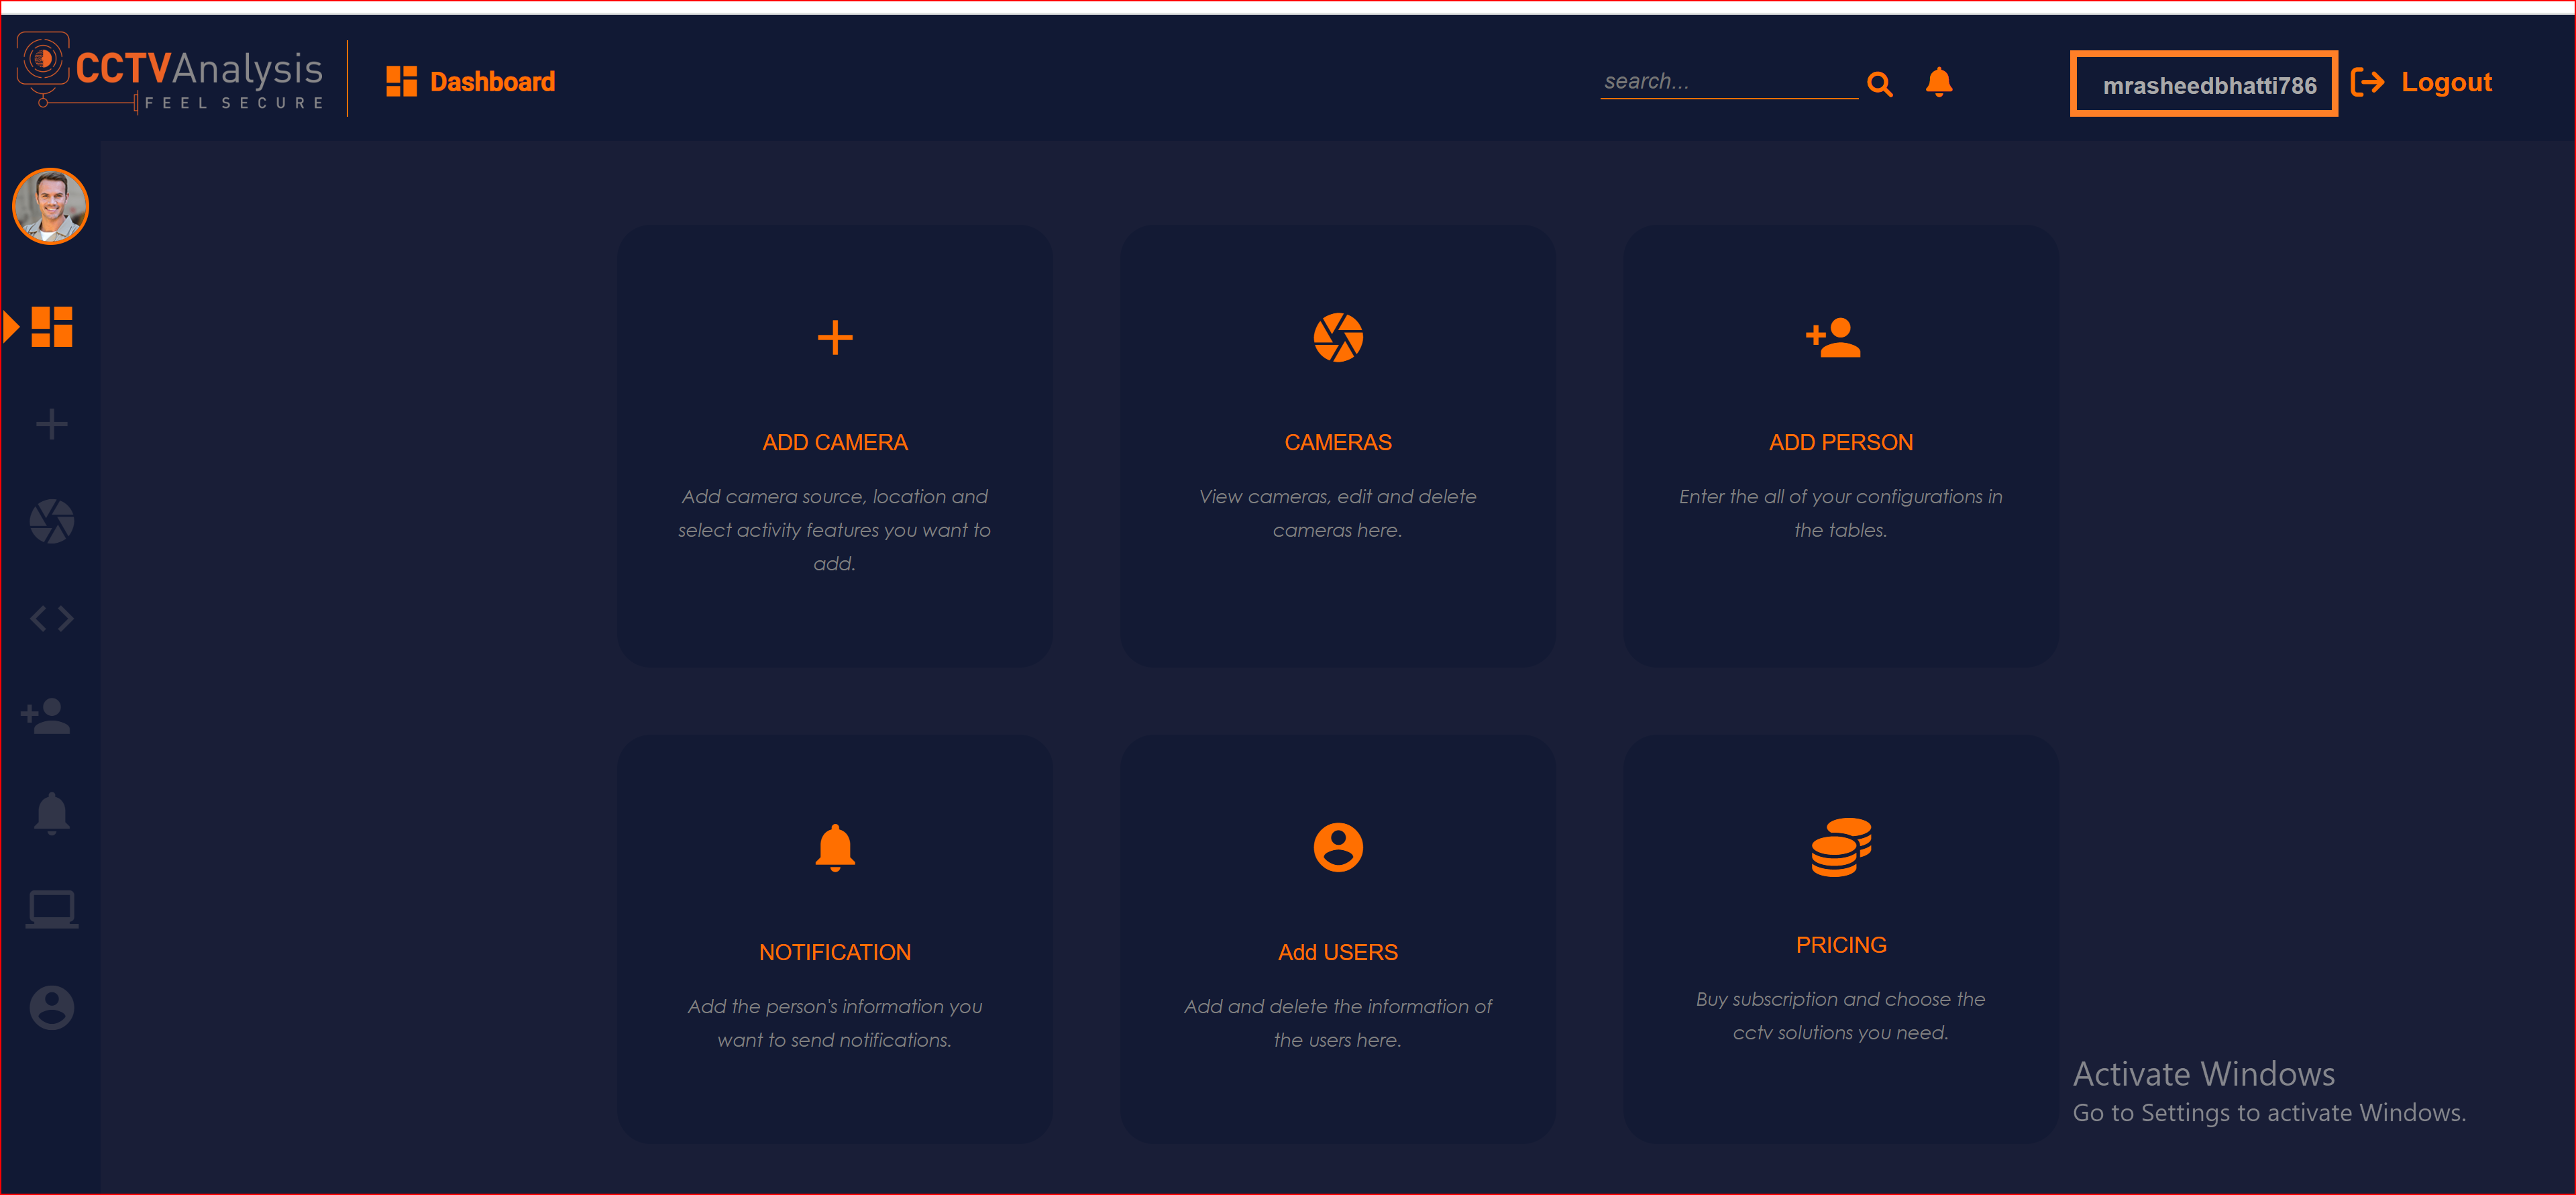
Task: Open the sidebar user account icon
Action: (52, 1007)
